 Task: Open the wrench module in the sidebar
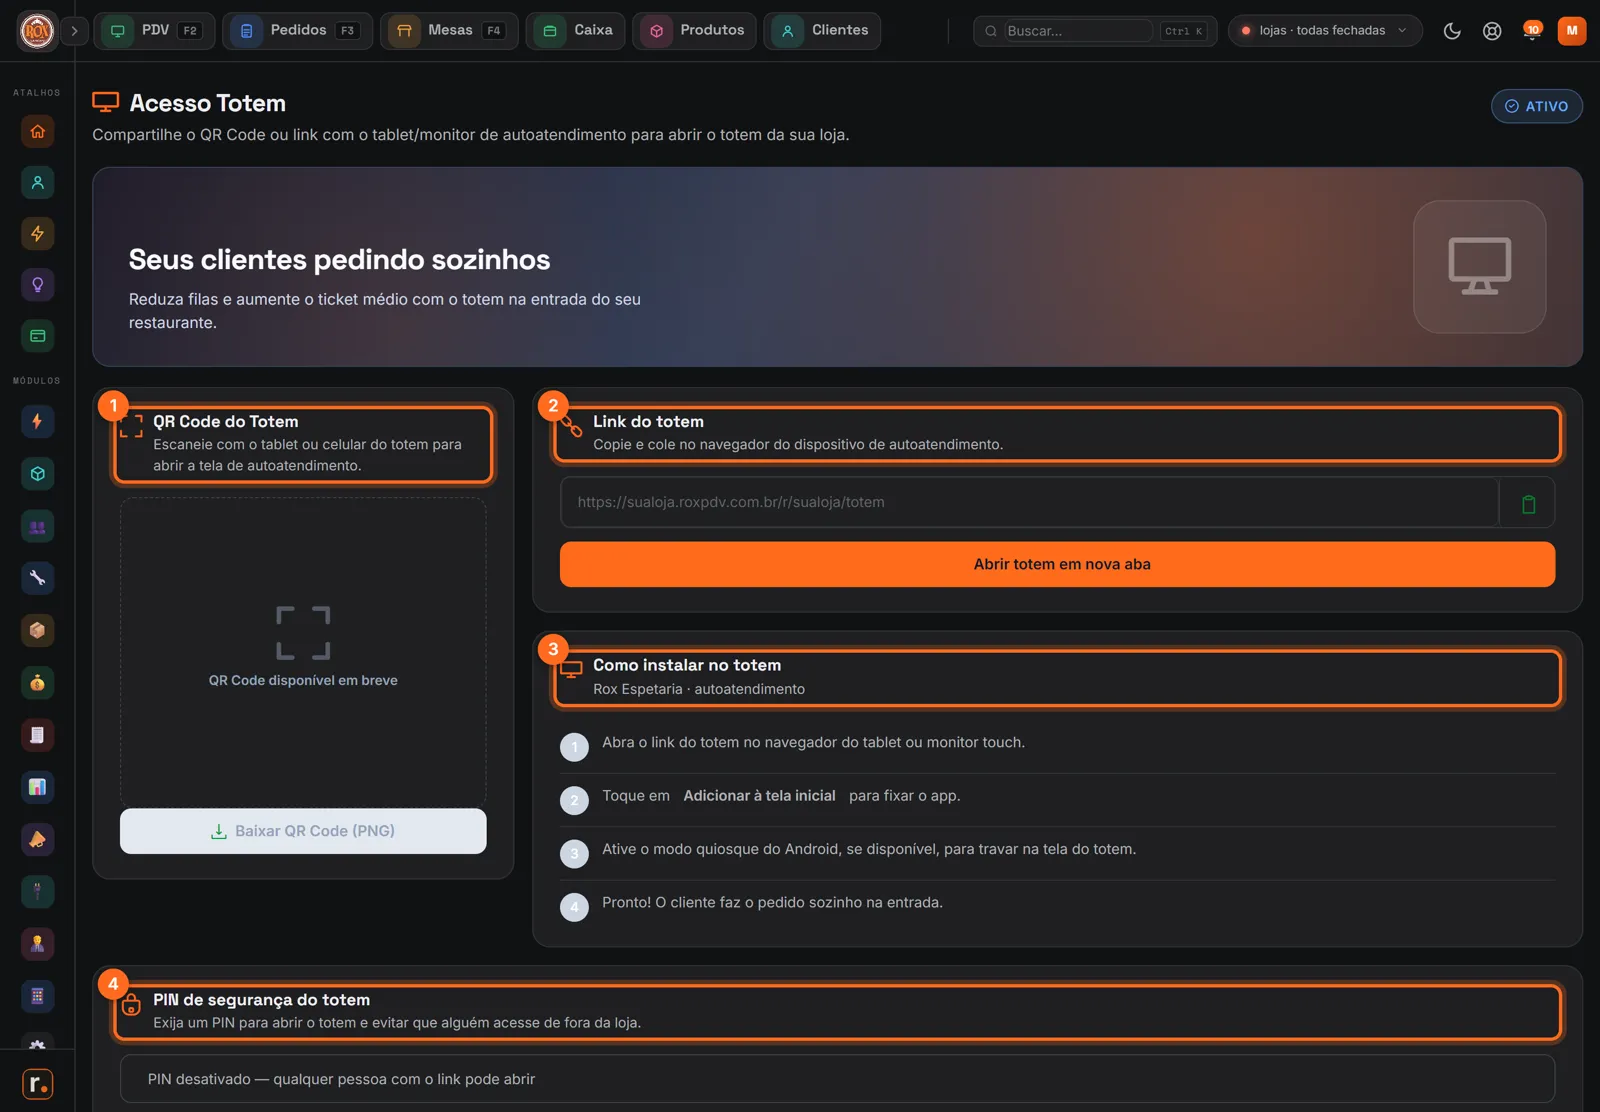pyautogui.click(x=37, y=577)
